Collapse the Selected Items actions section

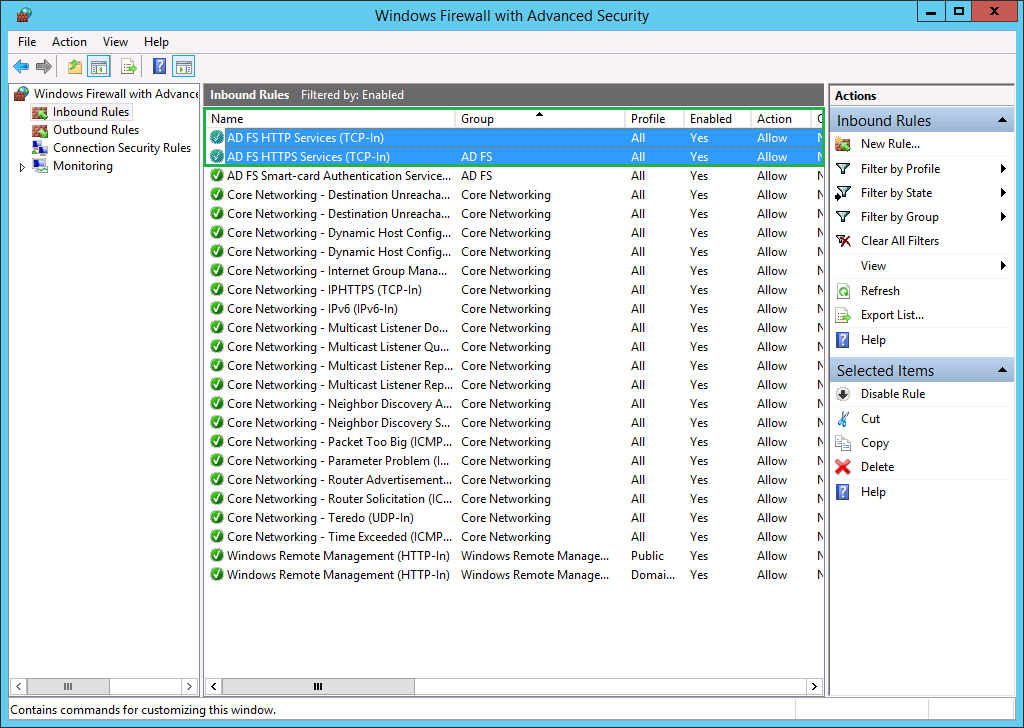(1002, 370)
